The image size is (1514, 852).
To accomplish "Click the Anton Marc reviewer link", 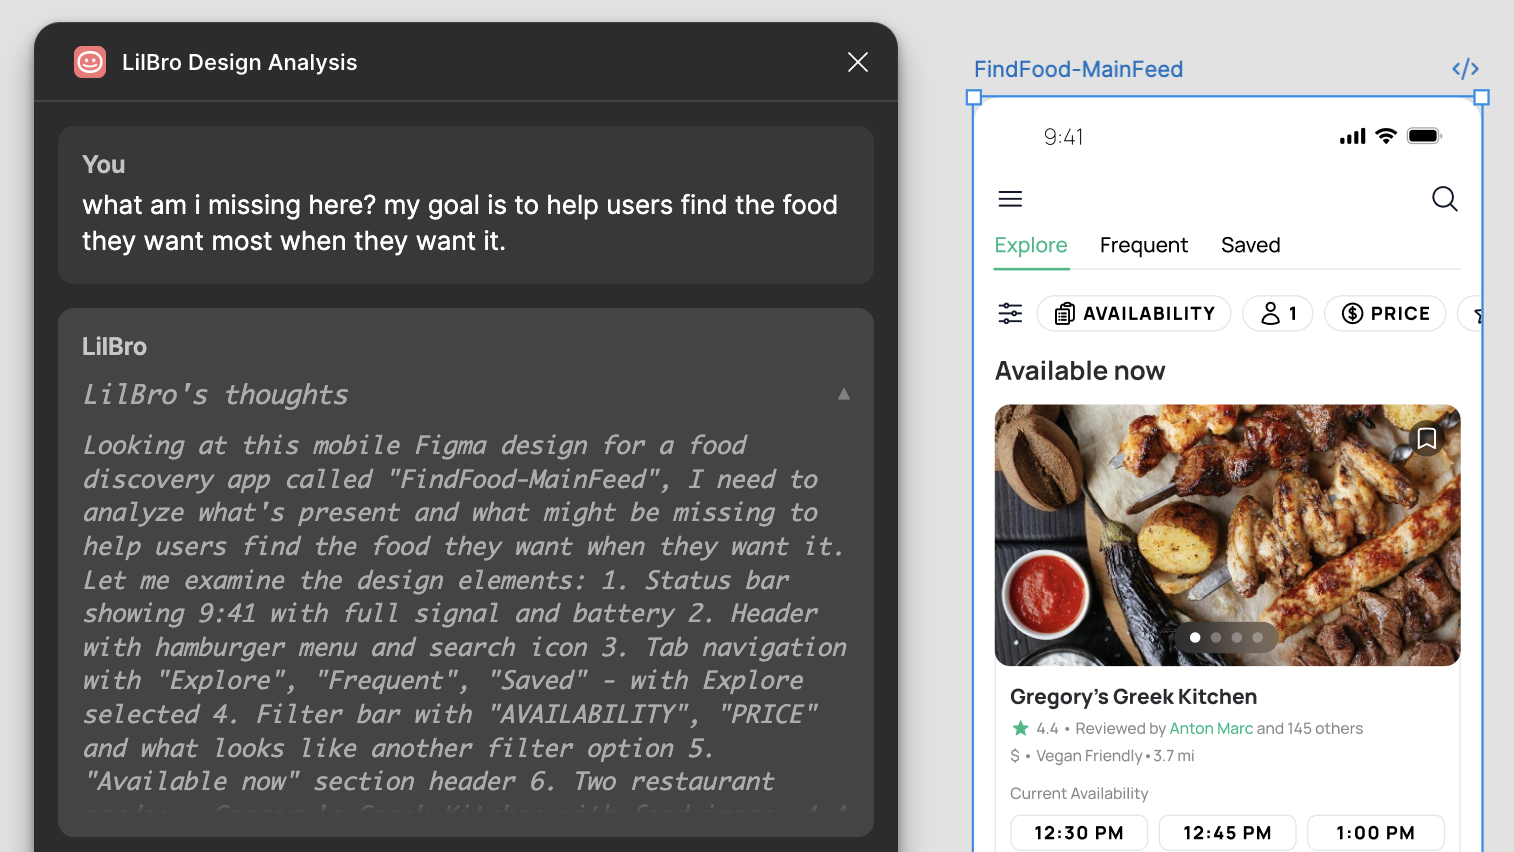I will click(x=1211, y=728).
